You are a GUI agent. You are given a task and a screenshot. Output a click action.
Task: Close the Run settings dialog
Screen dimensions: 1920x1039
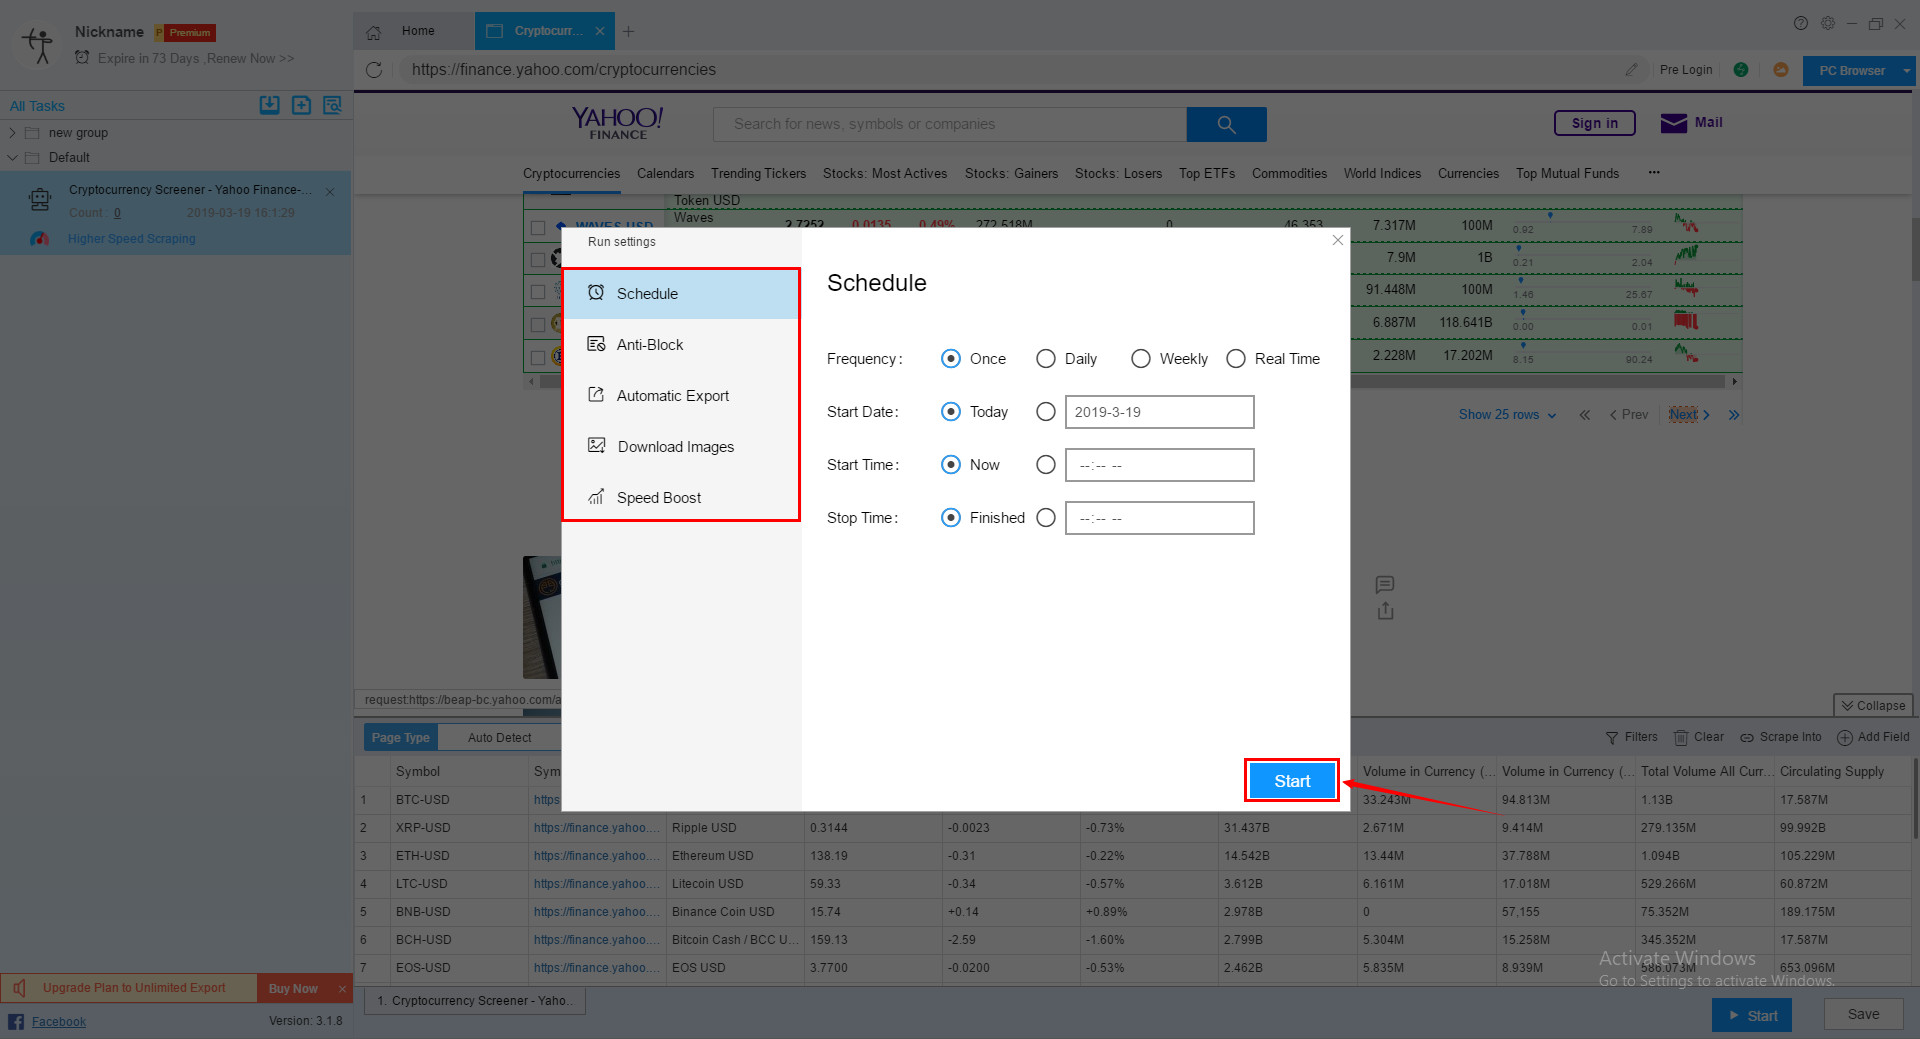pyautogui.click(x=1338, y=240)
